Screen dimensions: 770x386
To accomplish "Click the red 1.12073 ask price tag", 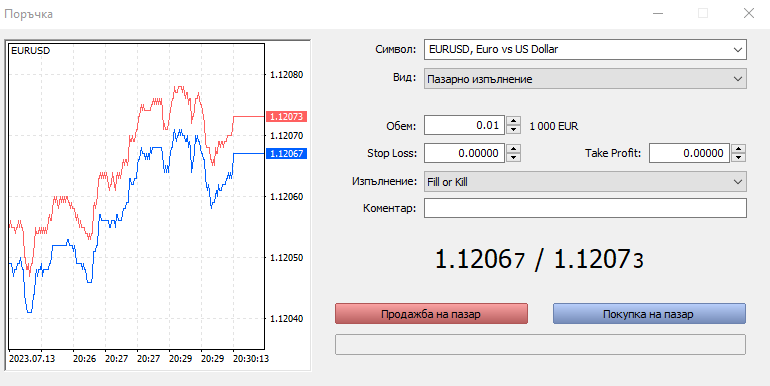I will (x=287, y=116).
